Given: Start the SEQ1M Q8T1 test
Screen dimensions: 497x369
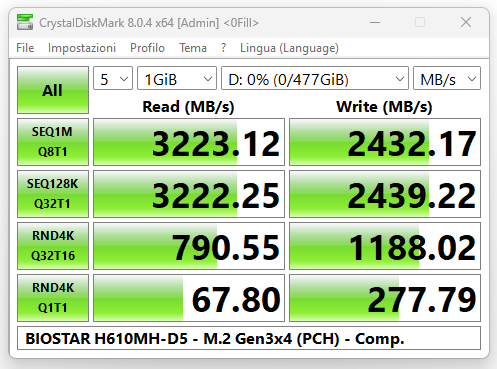Looking at the screenshot, I should [x=53, y=142].
